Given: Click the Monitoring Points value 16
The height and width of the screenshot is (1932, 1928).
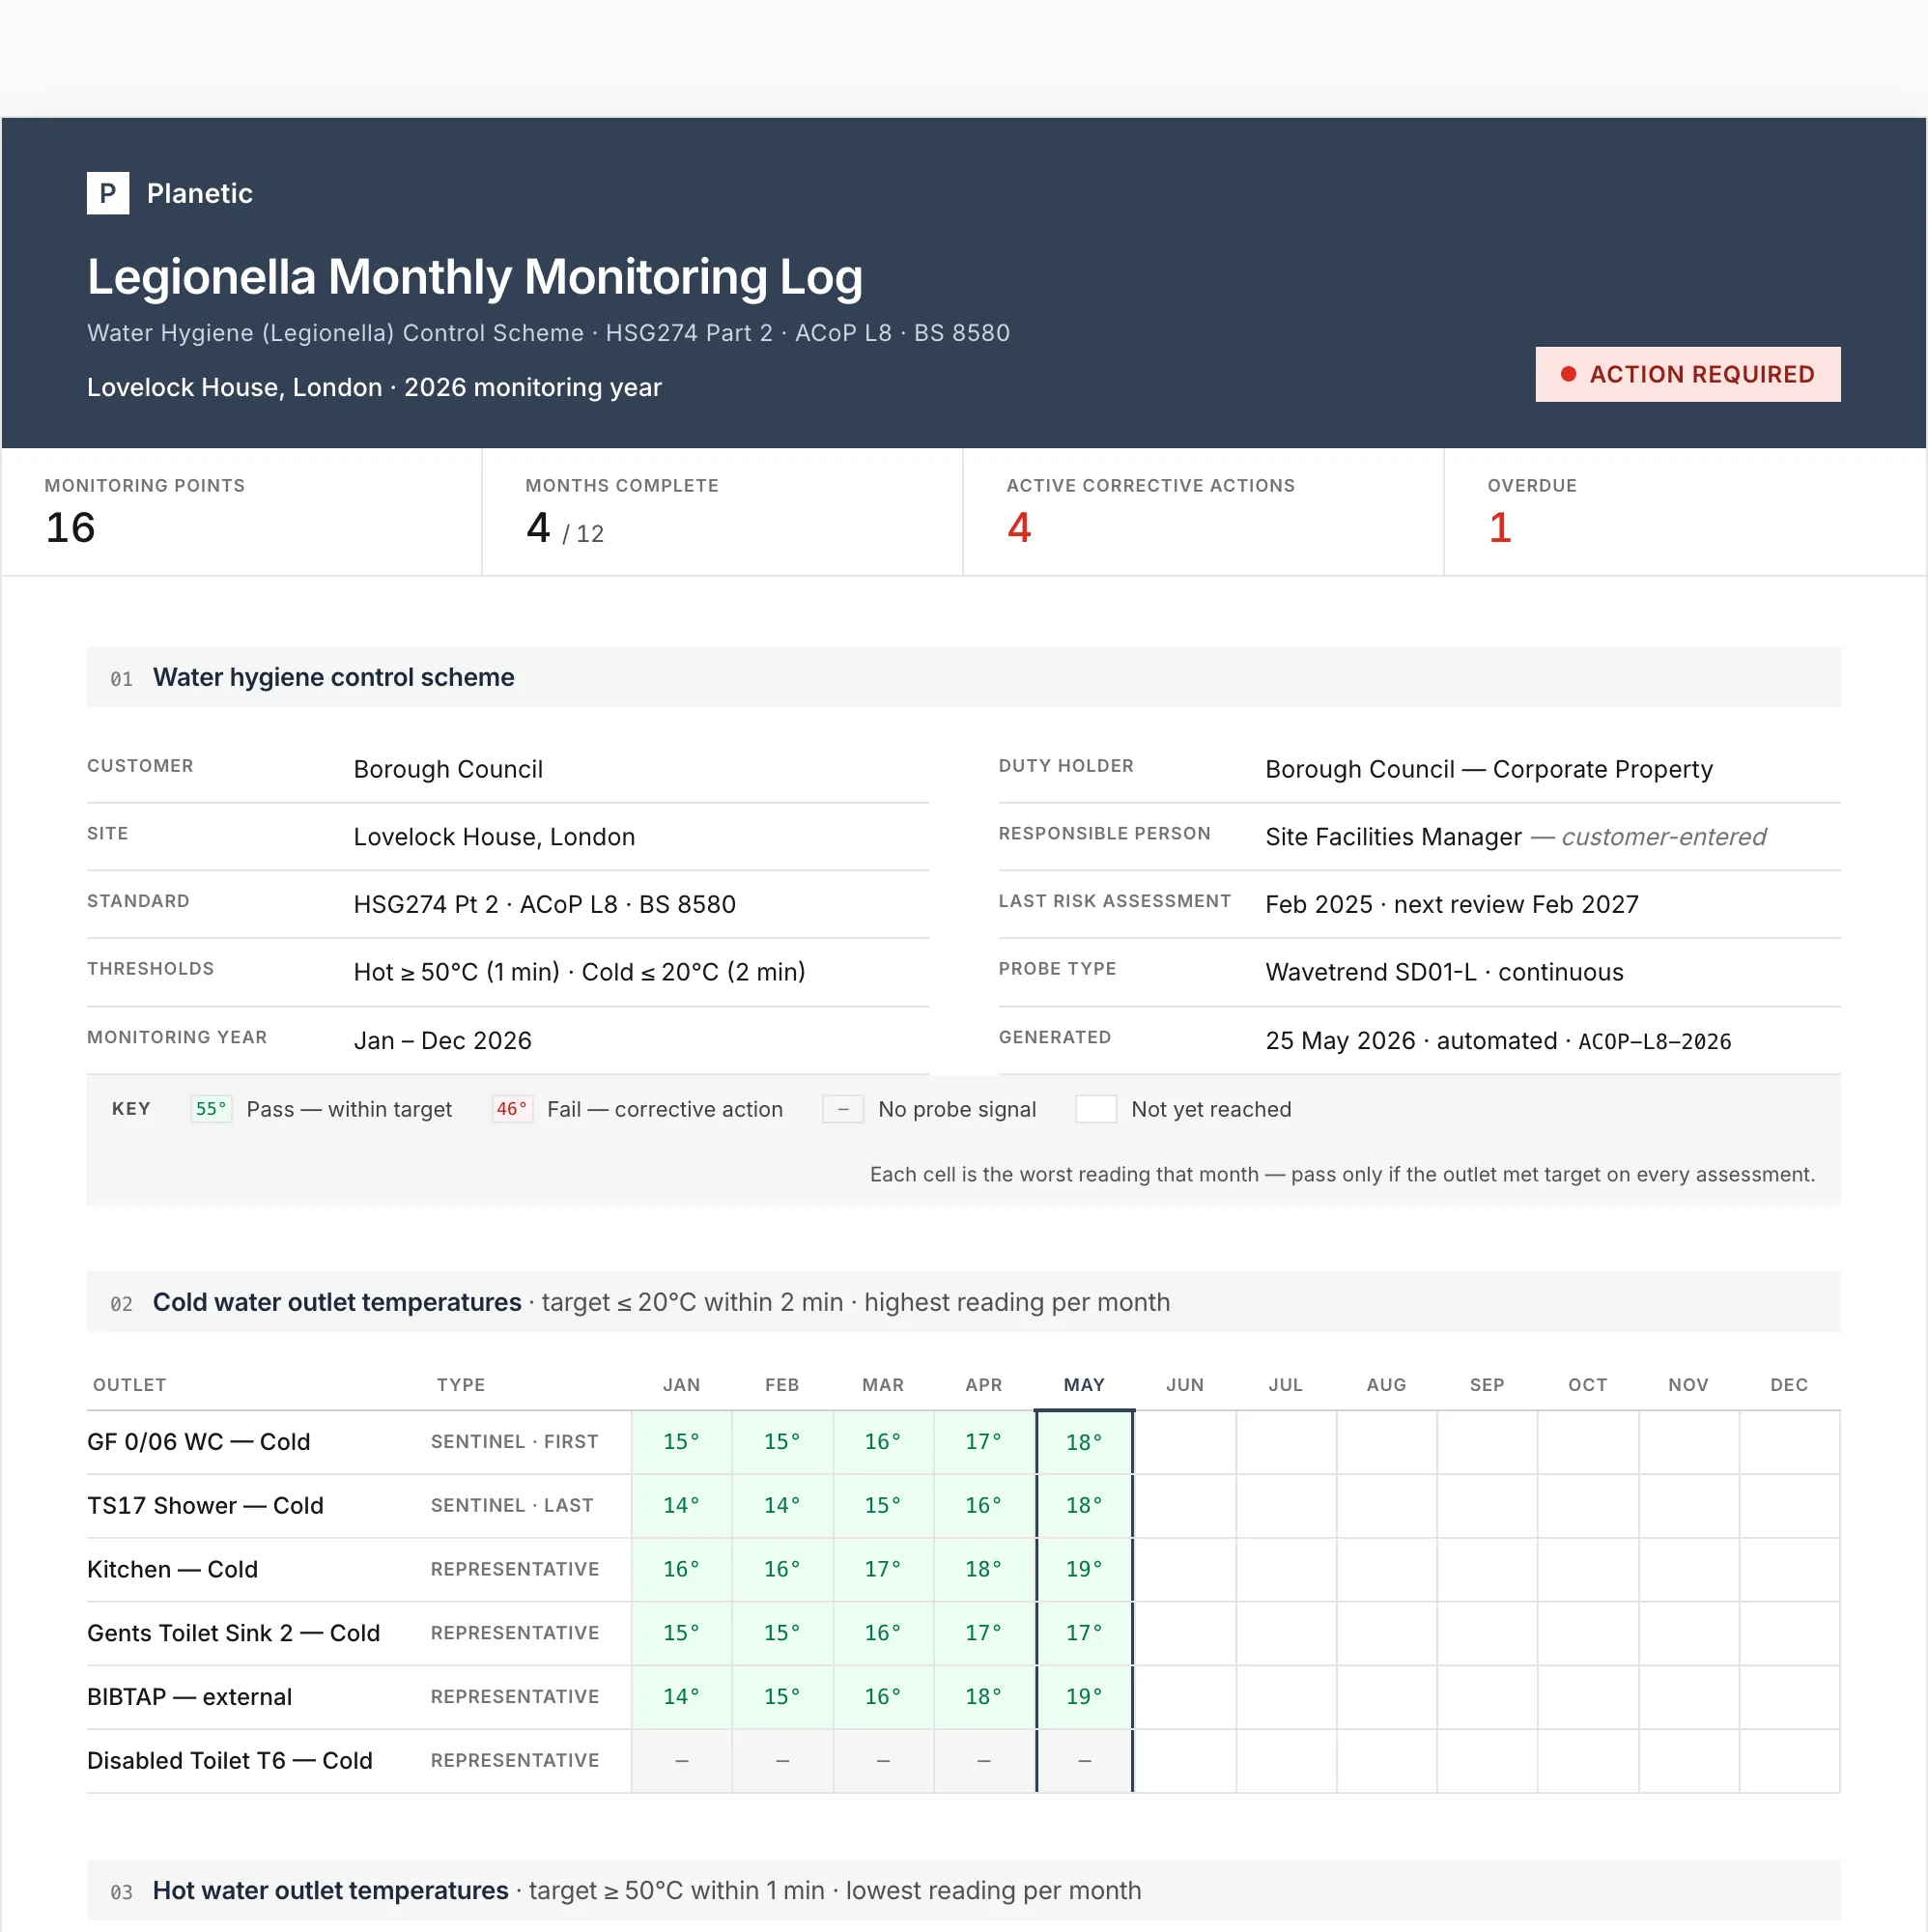Looking at the screenshot, I should coord(70,527).
